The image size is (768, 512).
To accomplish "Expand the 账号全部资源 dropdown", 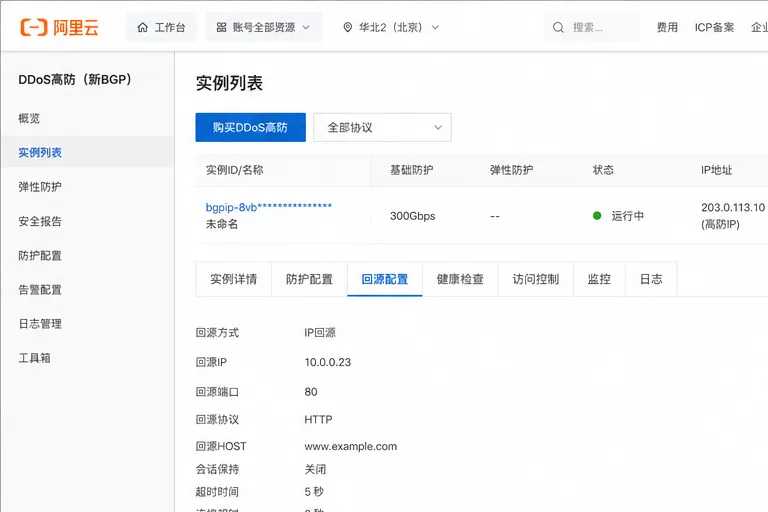I will [264, 27].
